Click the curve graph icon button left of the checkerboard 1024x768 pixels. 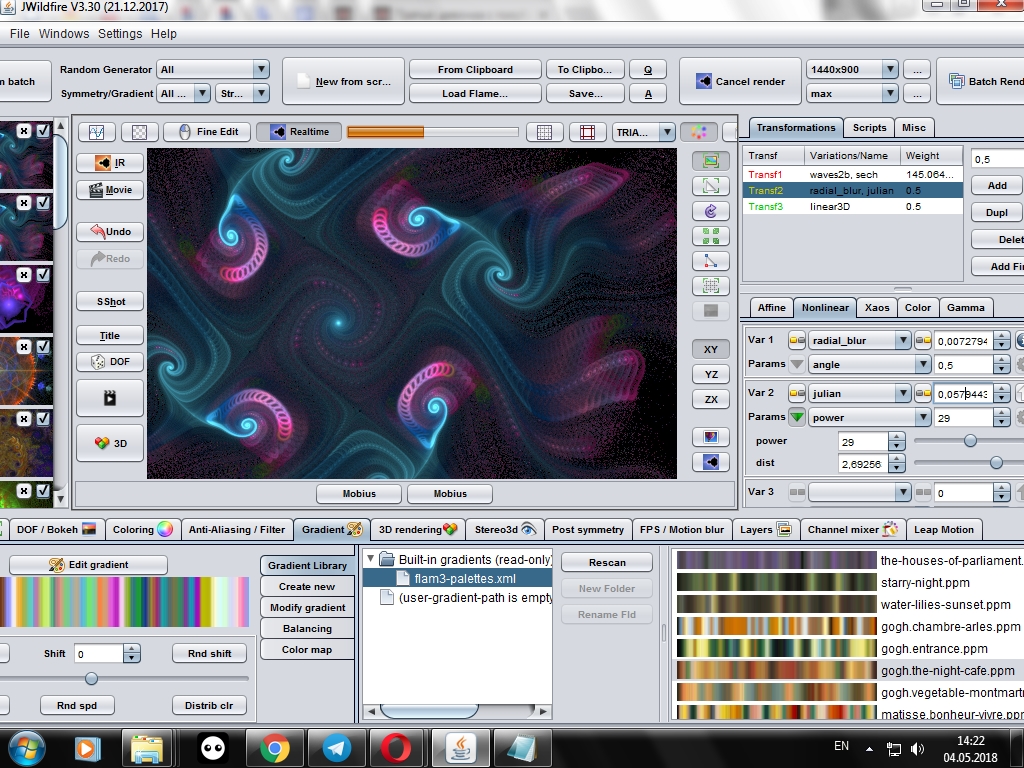97,132
